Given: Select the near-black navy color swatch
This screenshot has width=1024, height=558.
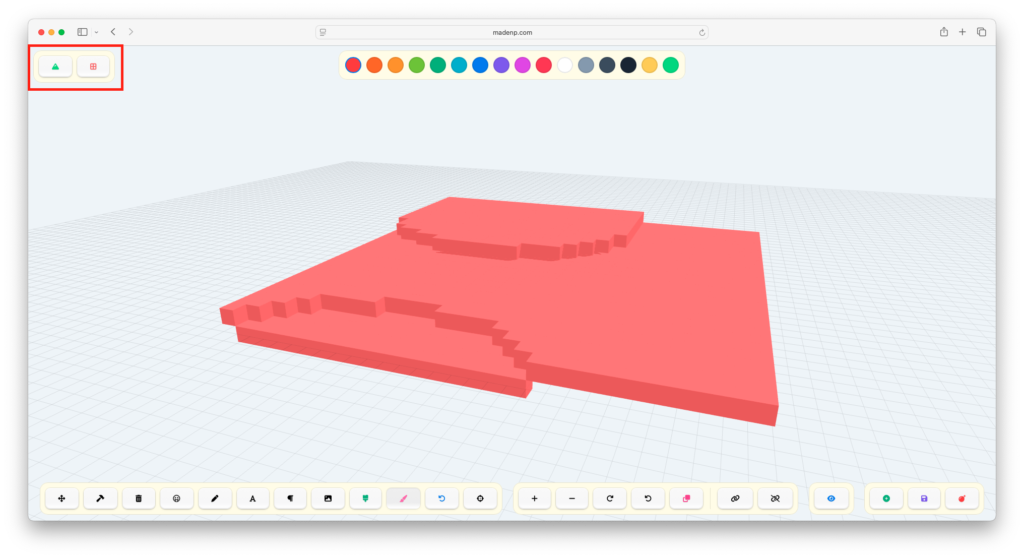Looking at the screenshot, I should pyautogui.click(x=628, y=65).
